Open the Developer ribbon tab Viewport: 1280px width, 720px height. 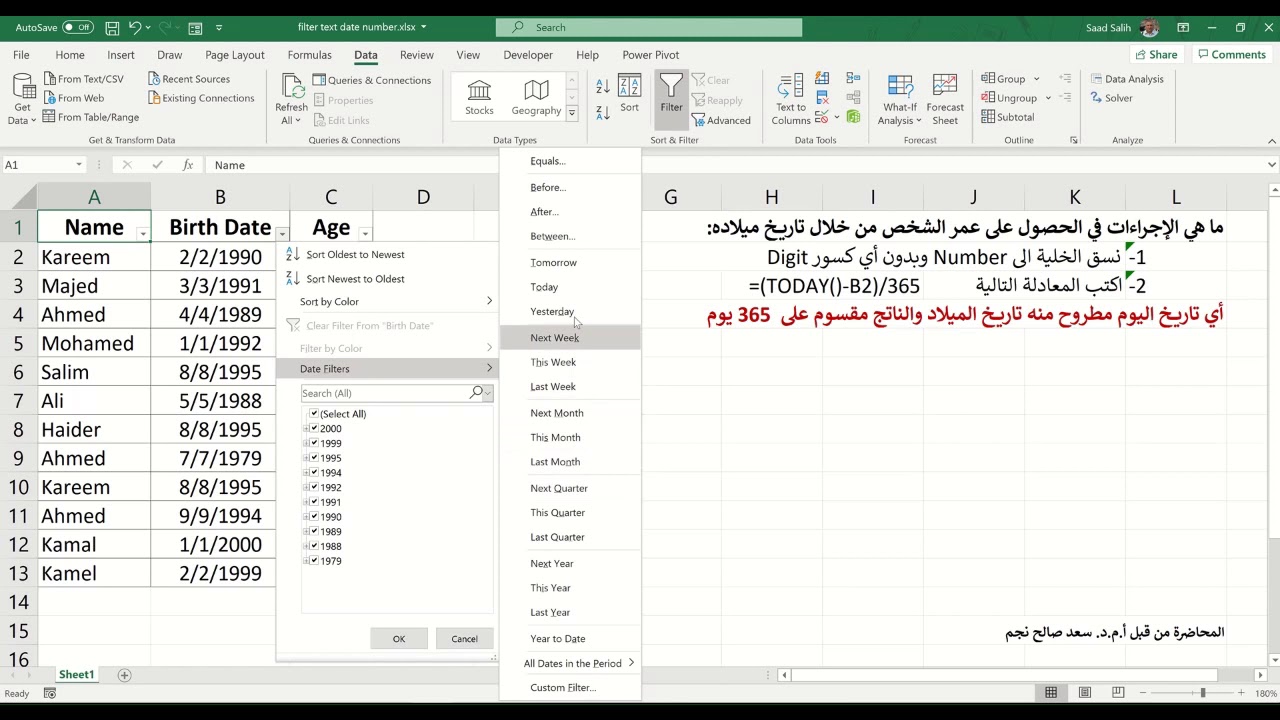(x=528, y=55)
